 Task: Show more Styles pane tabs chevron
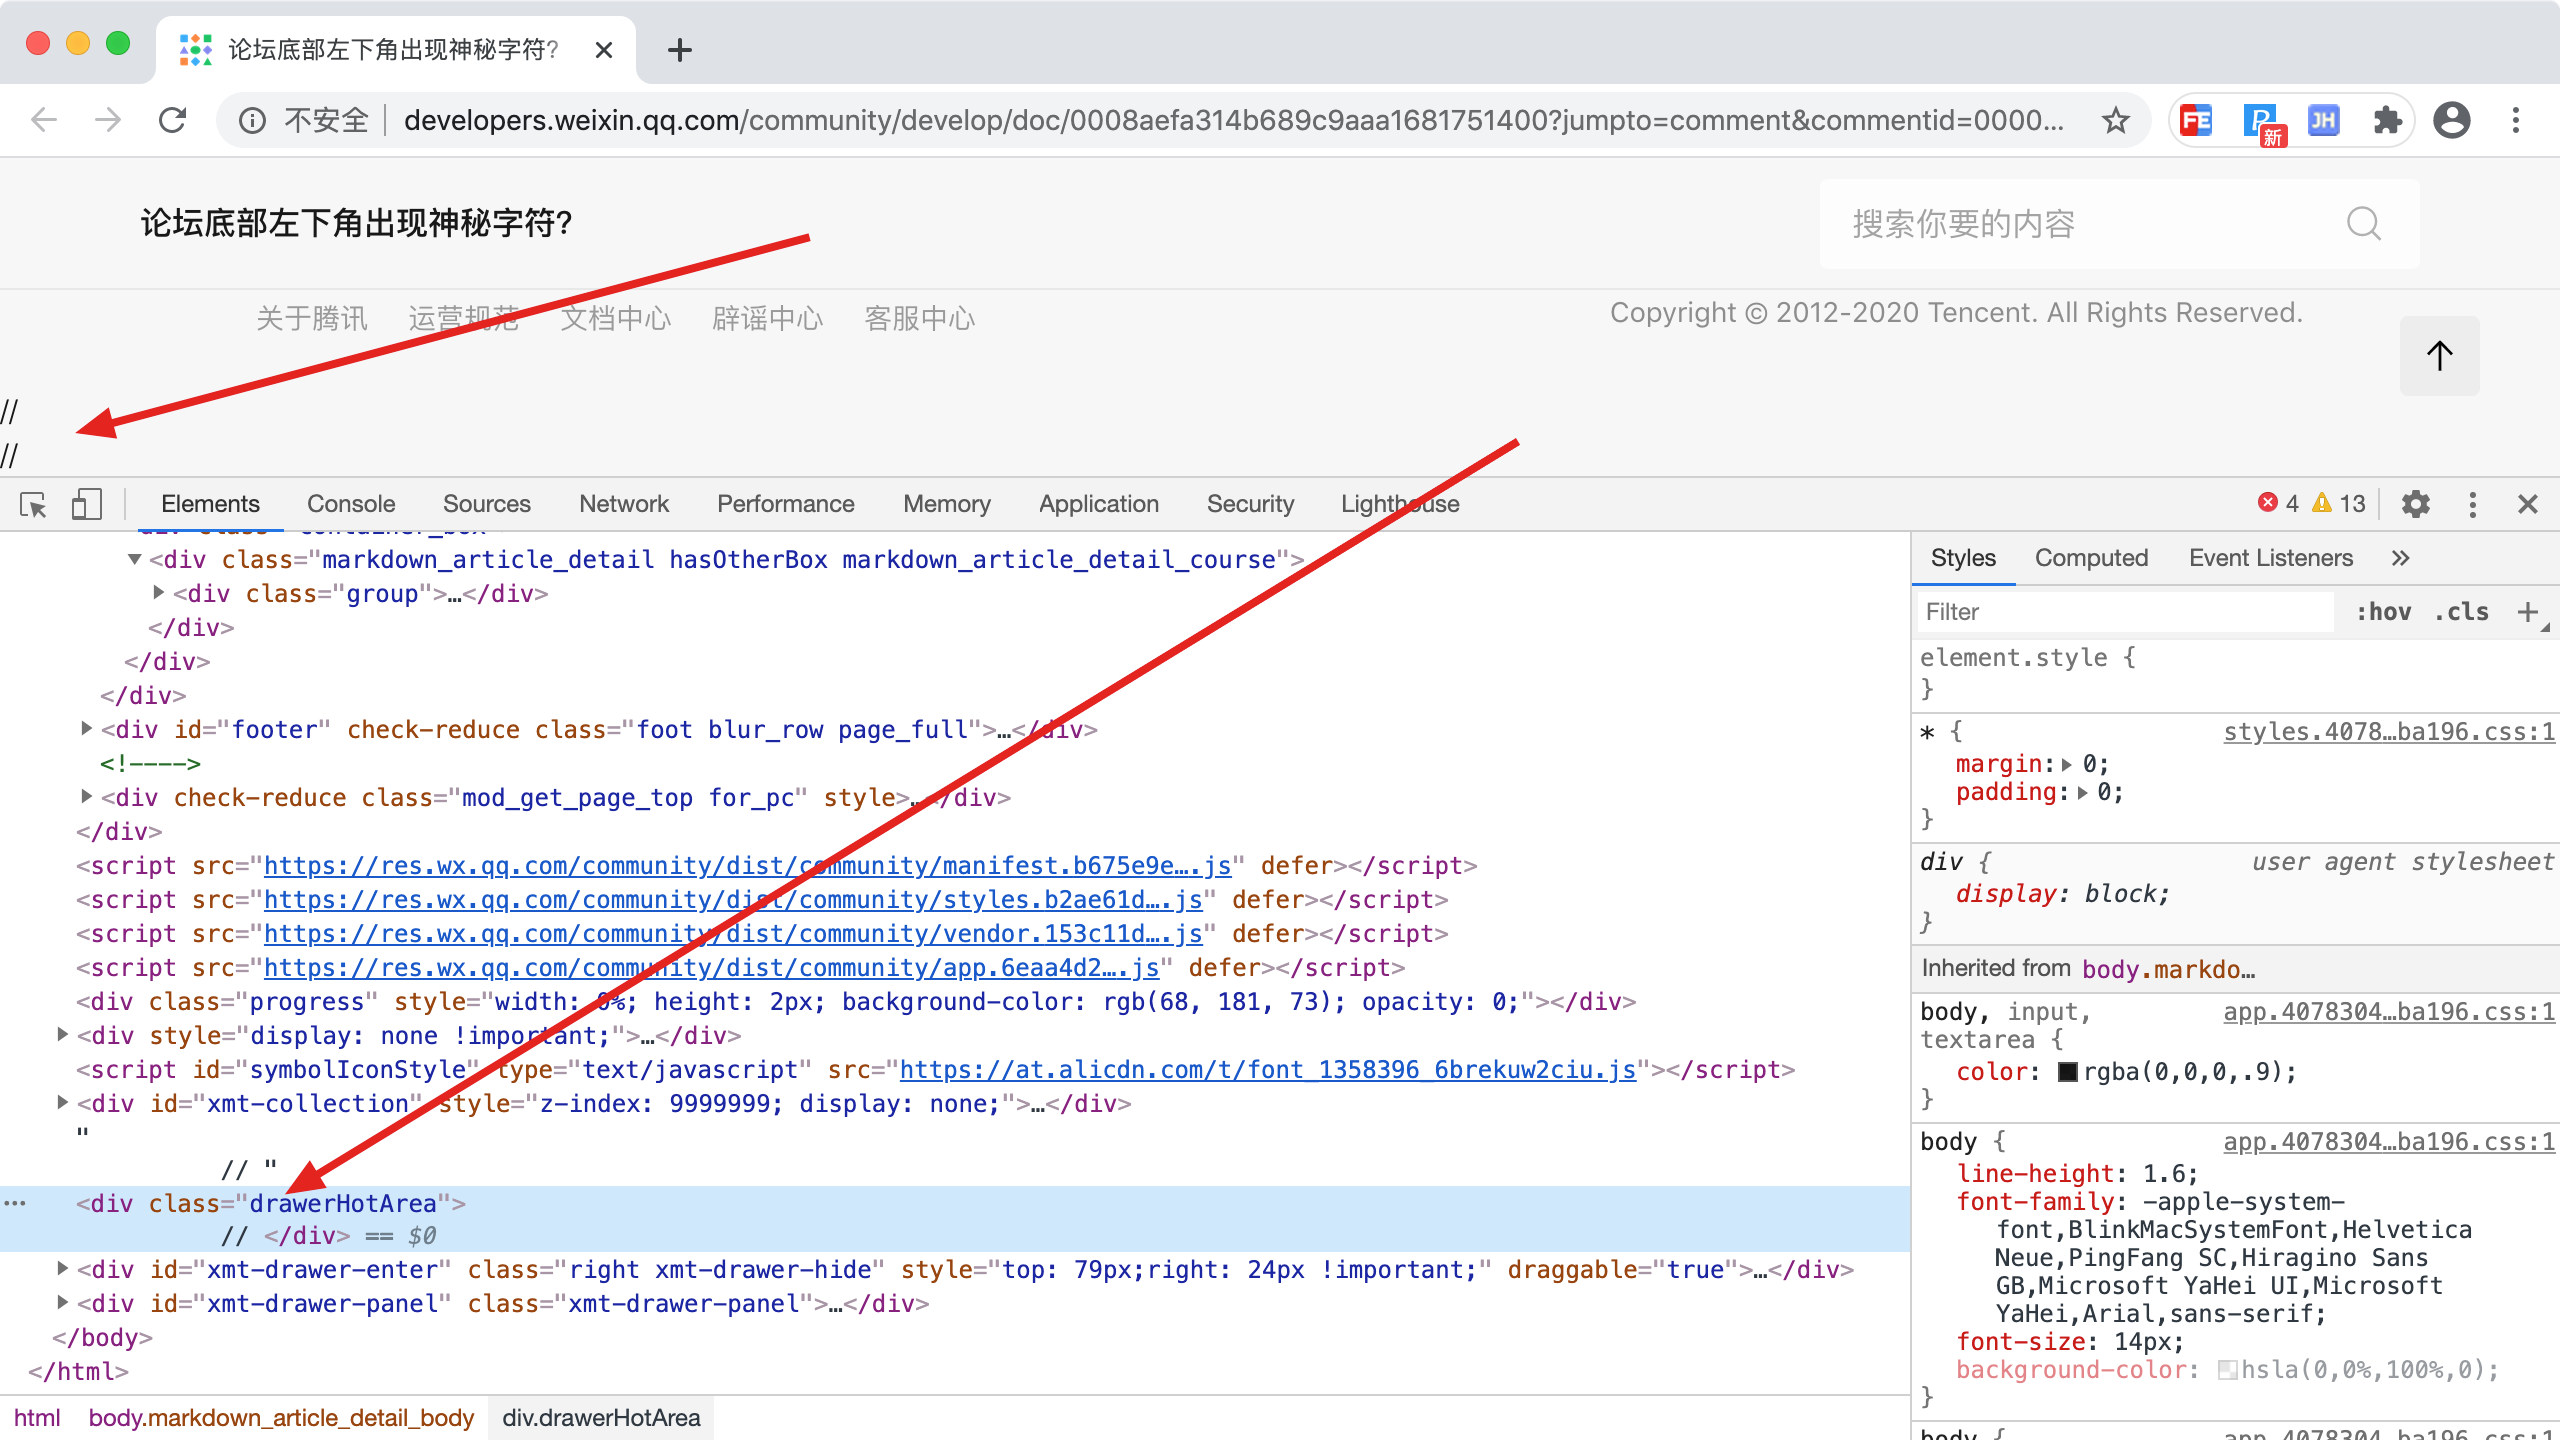[x=2400, y=558]
